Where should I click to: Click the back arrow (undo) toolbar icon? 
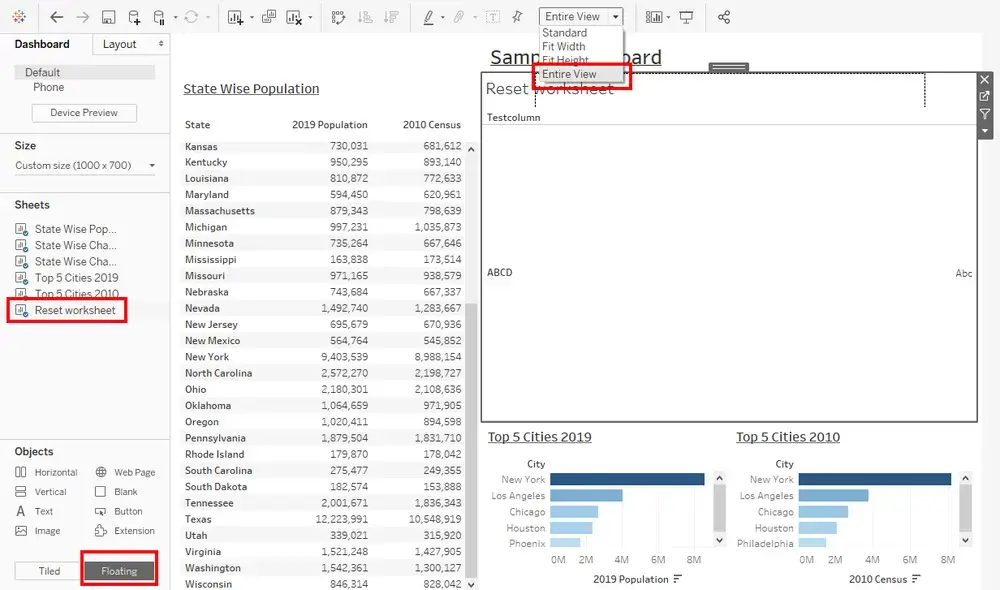tap(57, 17)
